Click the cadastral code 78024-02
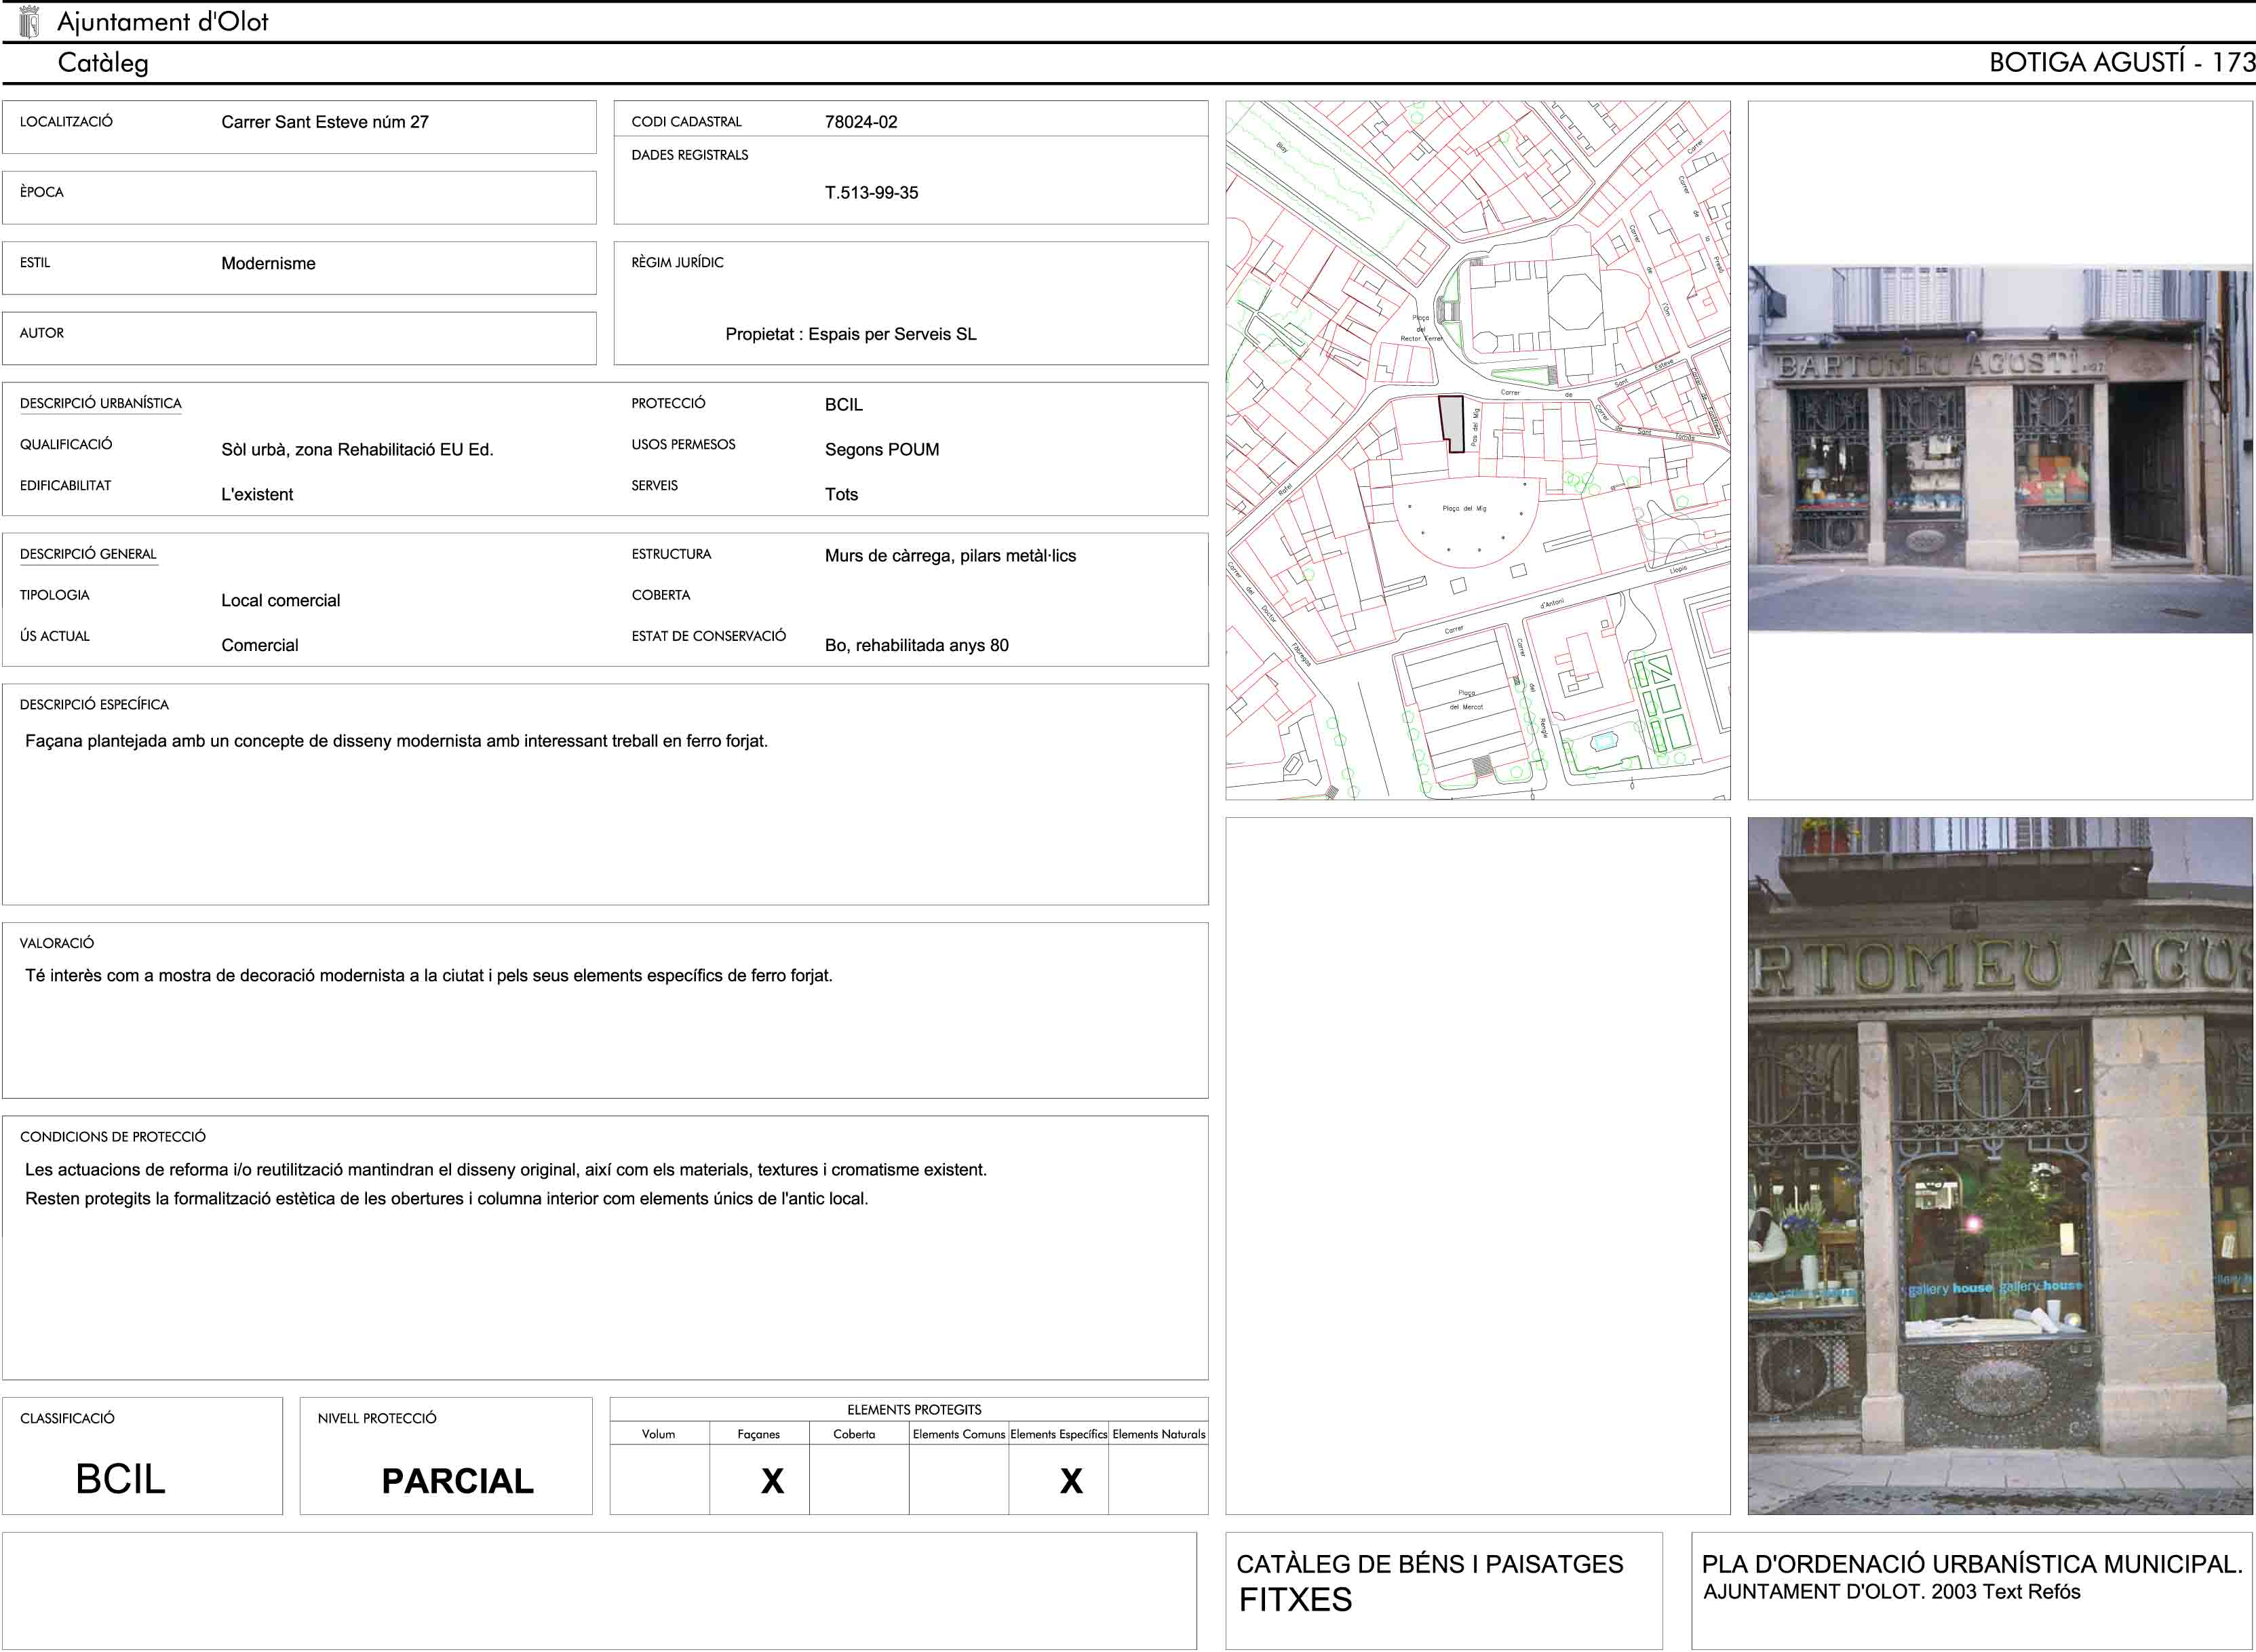The width and height of the screenshot is (2256, 1652). 861,122
